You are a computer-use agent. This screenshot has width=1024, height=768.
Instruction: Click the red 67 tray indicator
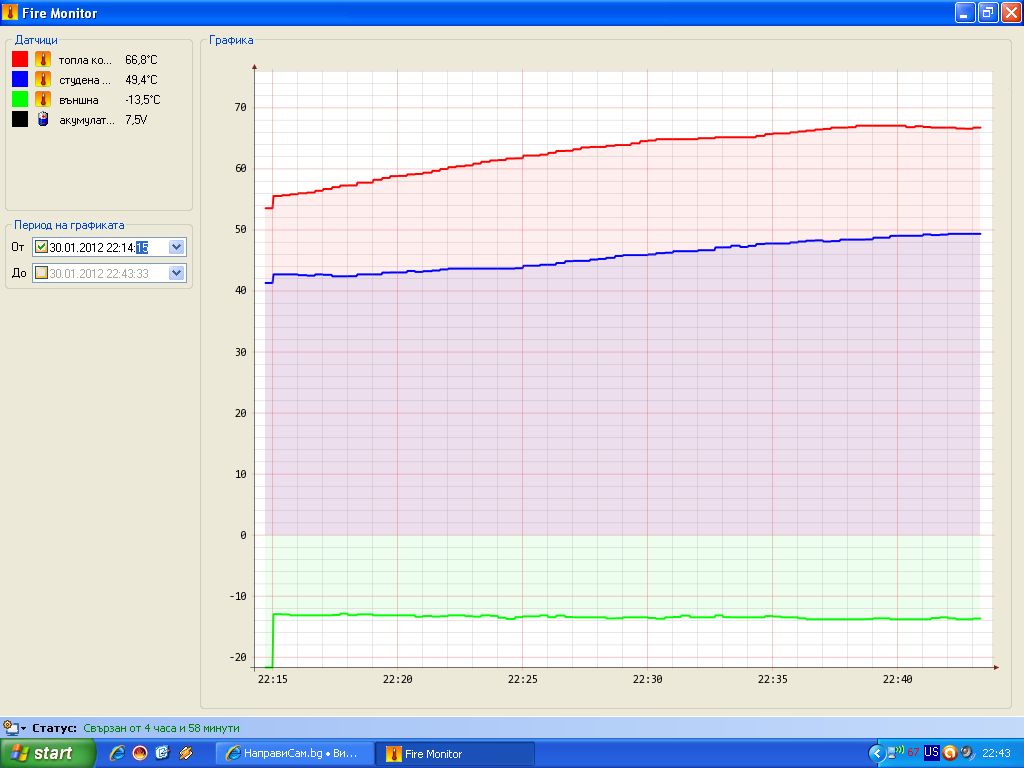pos(913,752)
